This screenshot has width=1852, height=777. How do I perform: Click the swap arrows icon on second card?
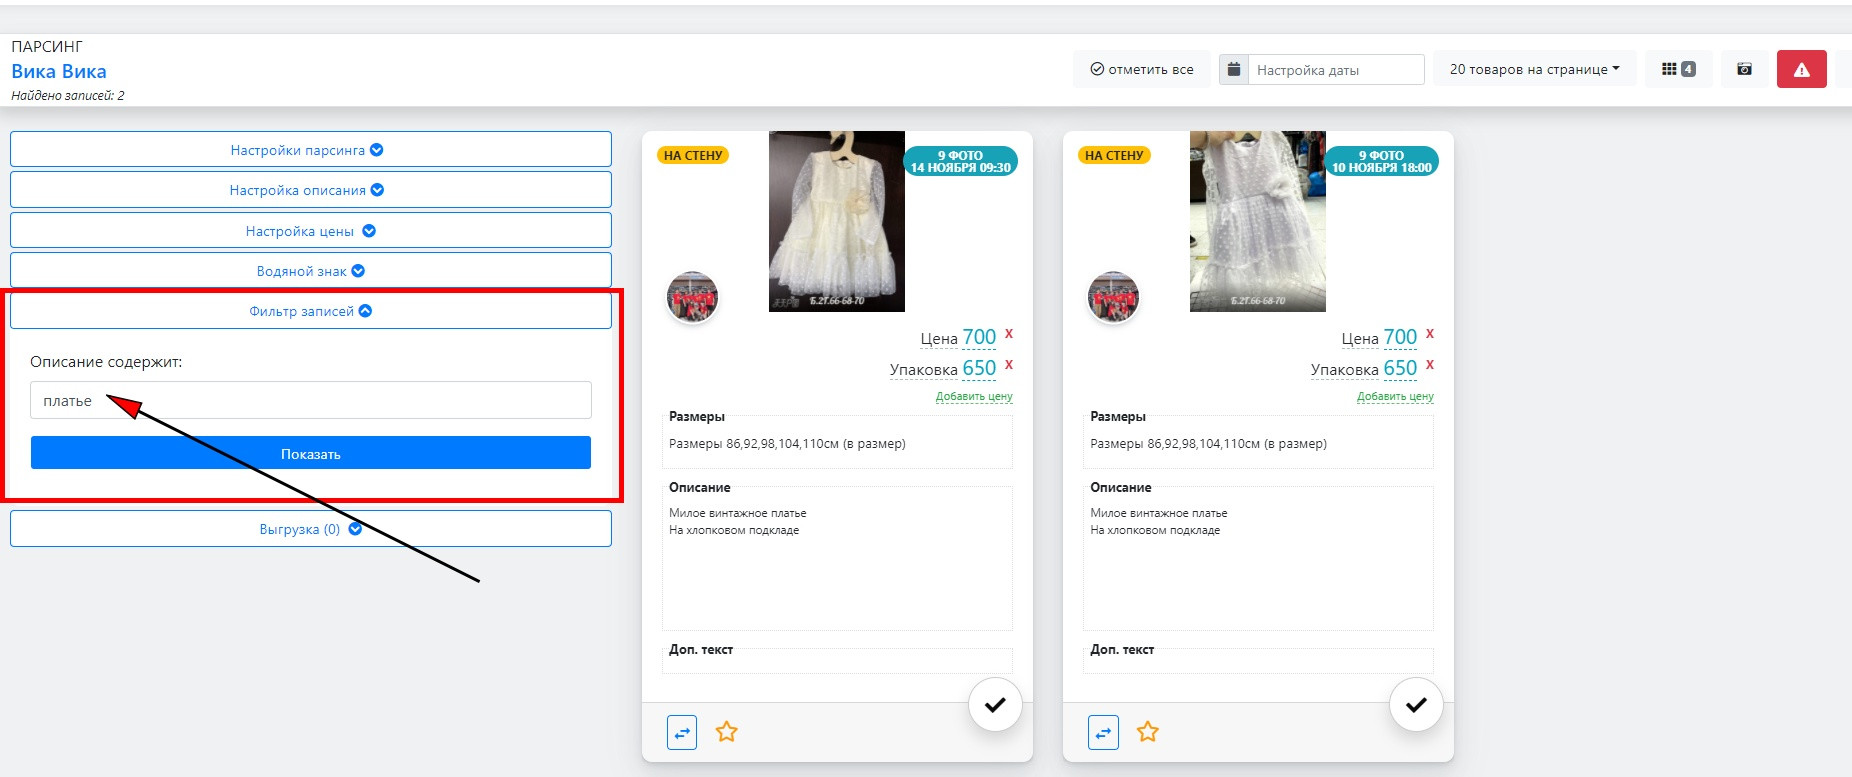[1103, 732]
